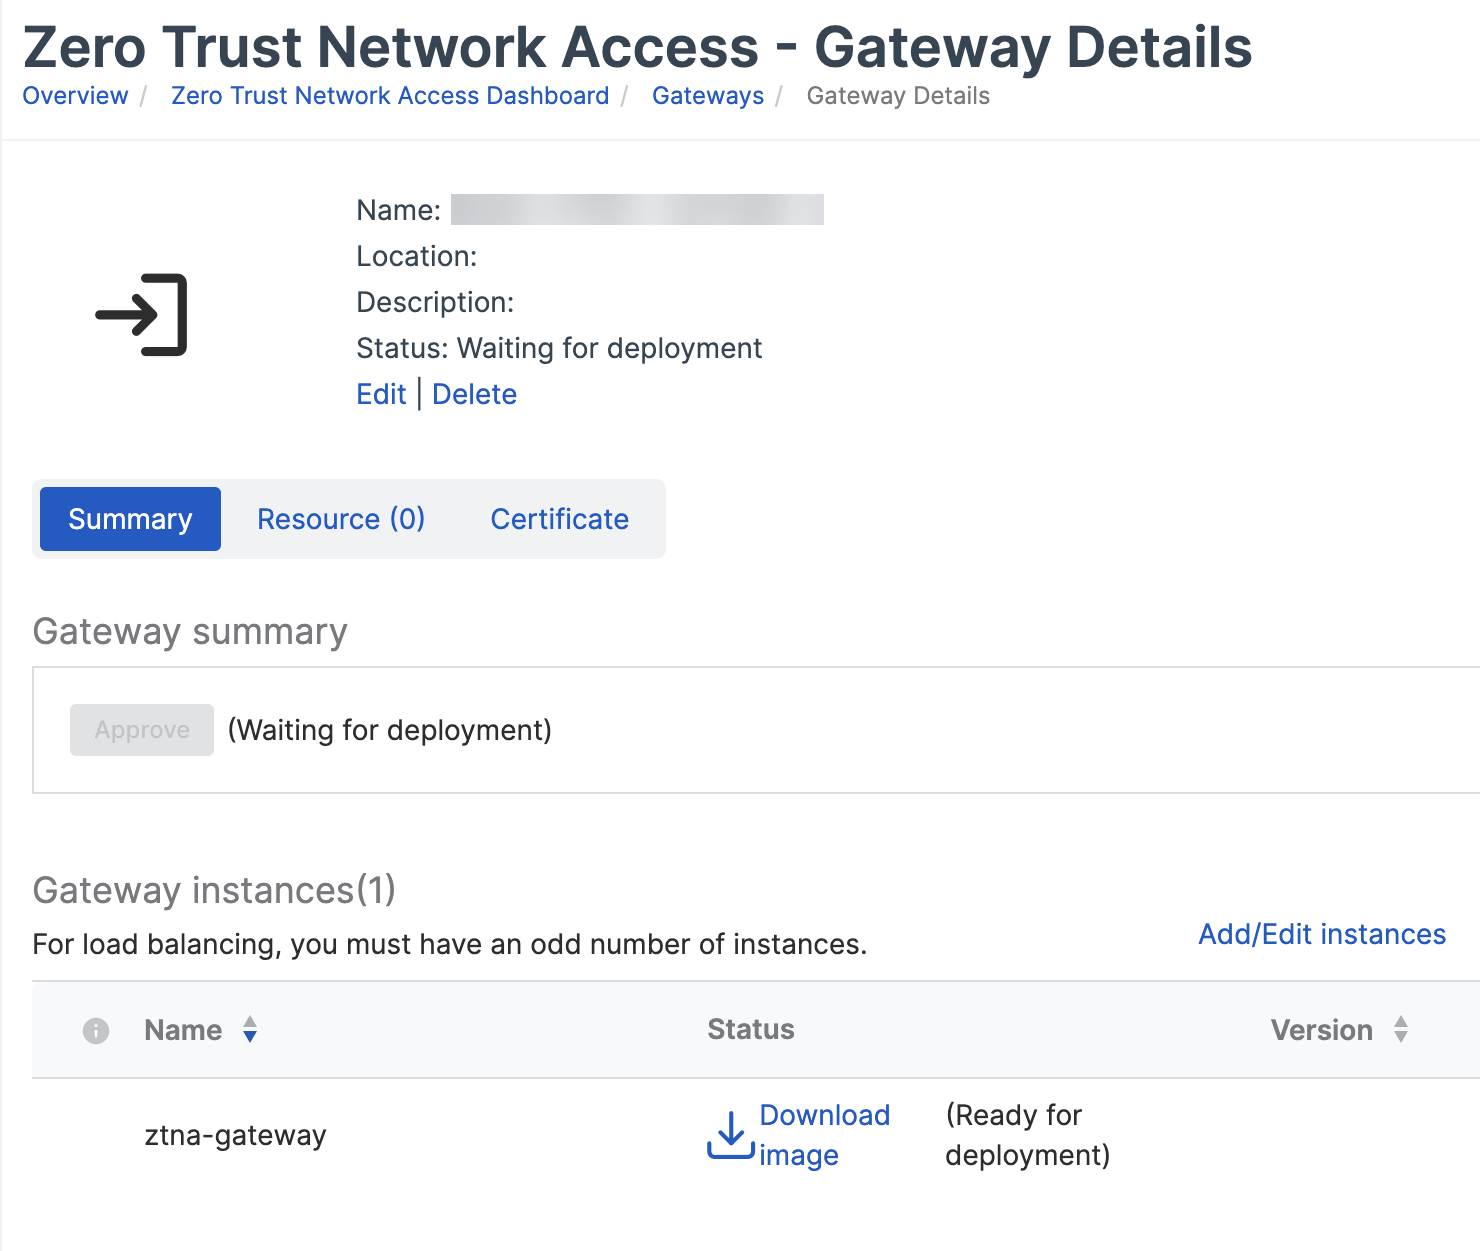Click the Edit gateway link
This screenshot has width=1480, height=1251.
tap(381, 394)
